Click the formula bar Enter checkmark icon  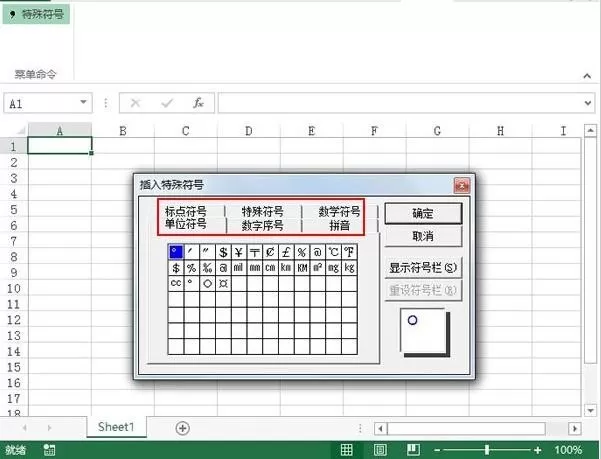click(x=167, y=103)
